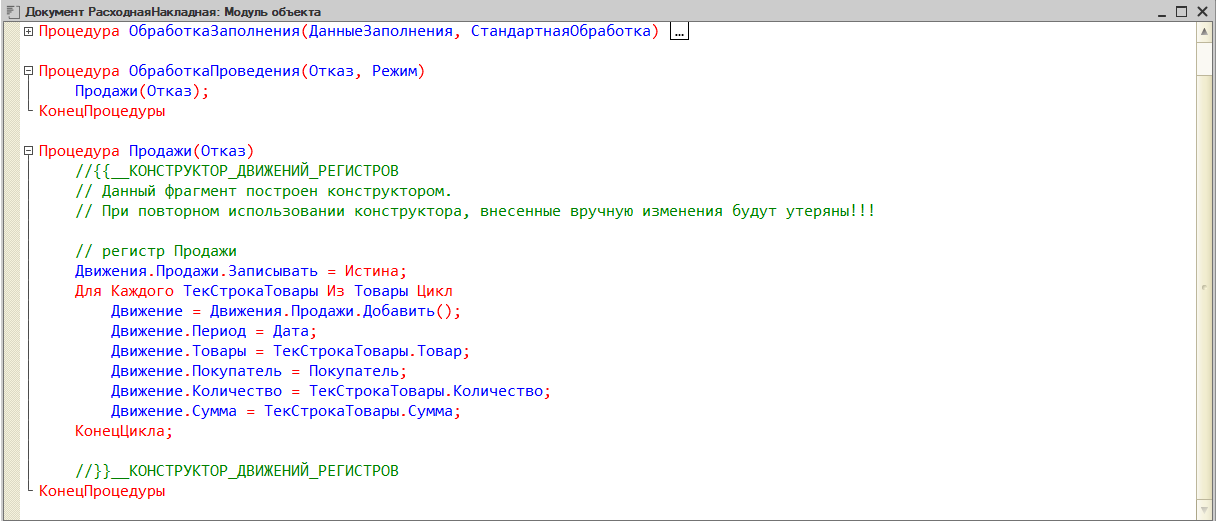Click the vertical scrollbar thumb

1205,285
